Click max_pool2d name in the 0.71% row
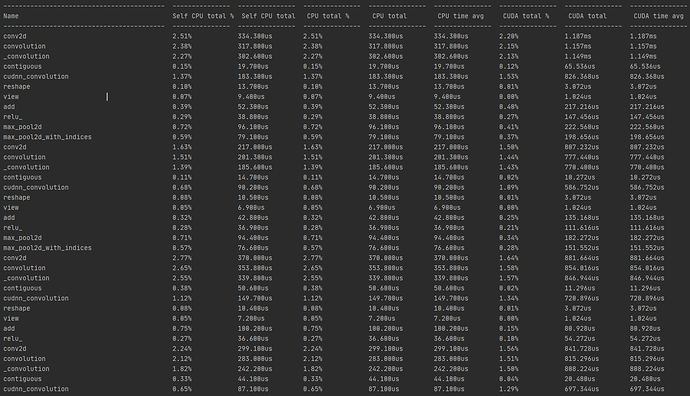 click(x=22, y=238)
